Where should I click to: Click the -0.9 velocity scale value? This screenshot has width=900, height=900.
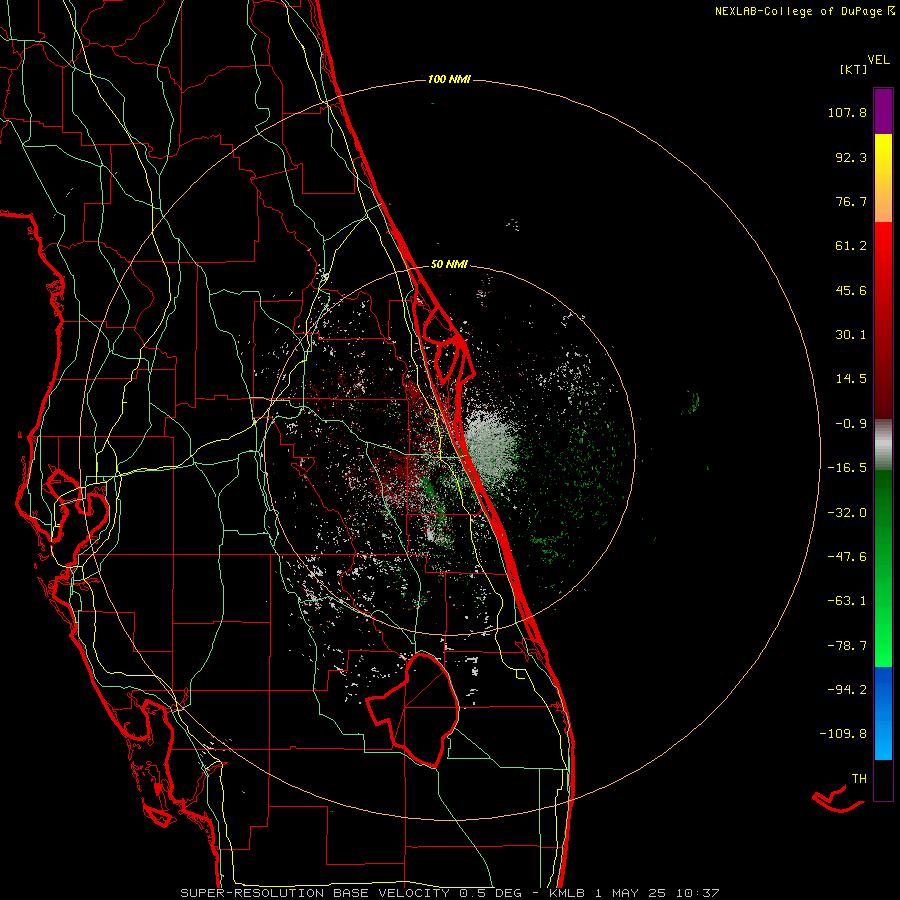coord(851,424)
